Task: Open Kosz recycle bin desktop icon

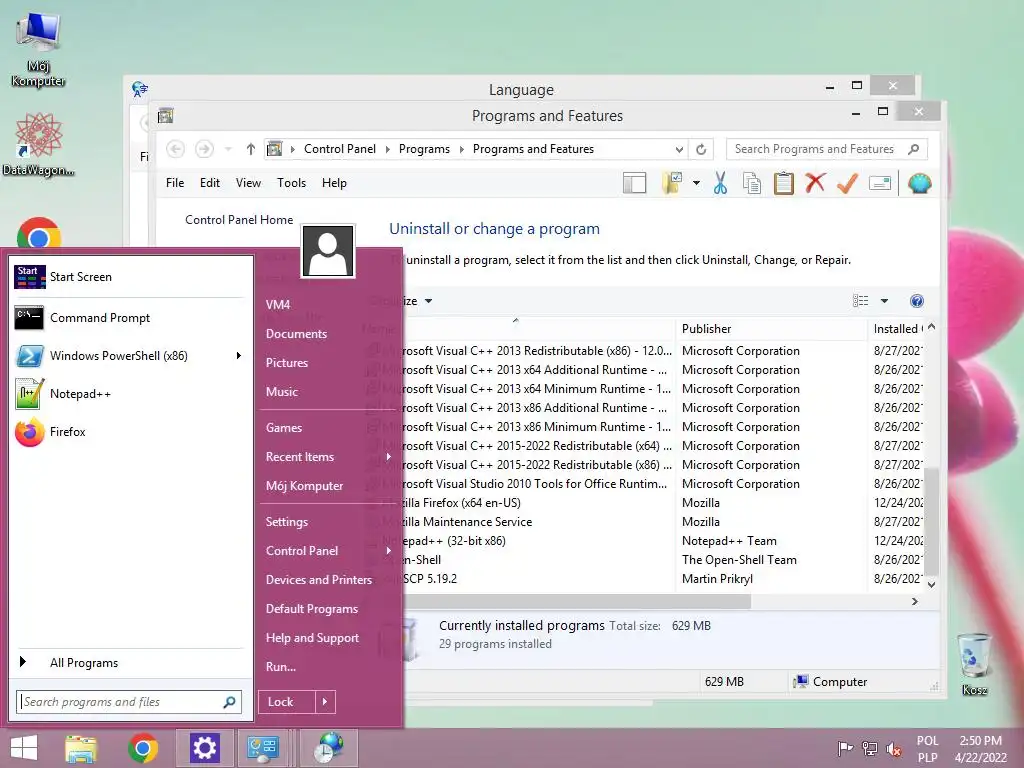Action: (x=974, y=664)
